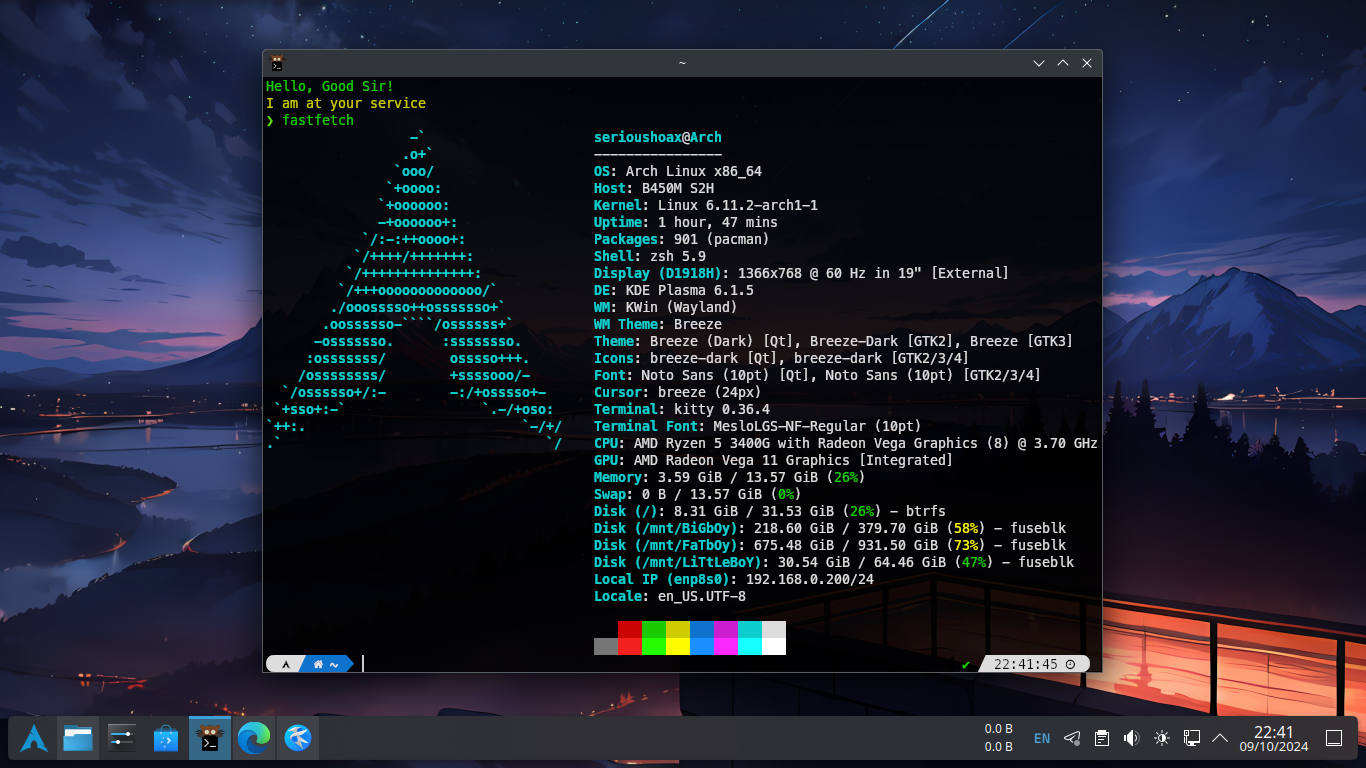Launch the Dolphin file manager from the taskbar
Image resolution: width=1366 pixels, height=768 pixels.
point(78,739)
